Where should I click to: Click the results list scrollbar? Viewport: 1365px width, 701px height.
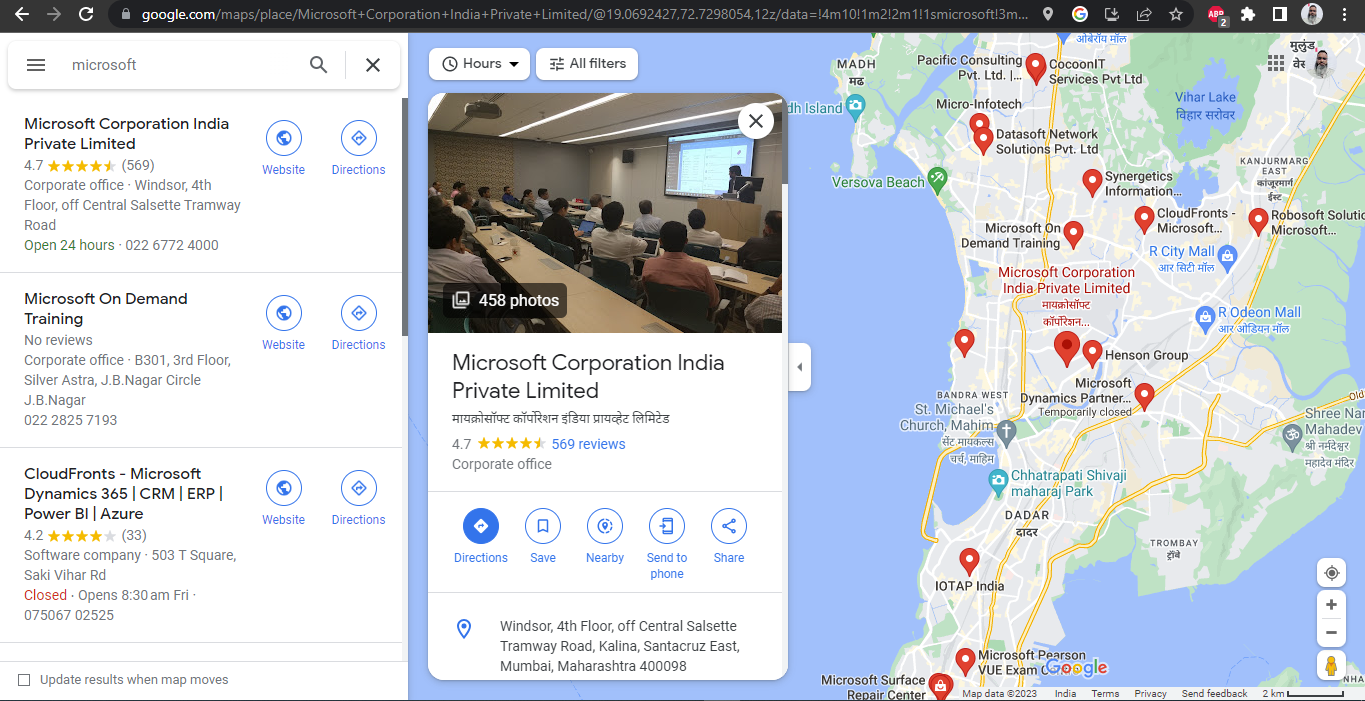click(404, 217)
